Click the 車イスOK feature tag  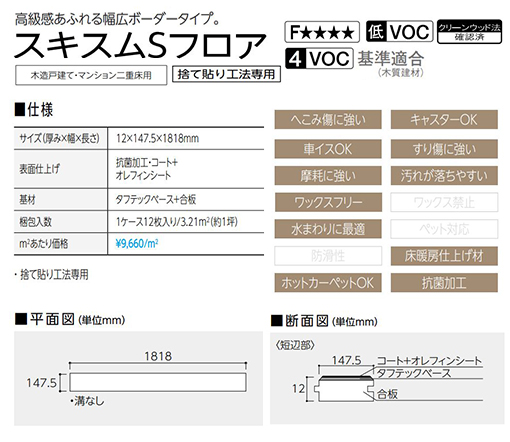click(328, 149)
